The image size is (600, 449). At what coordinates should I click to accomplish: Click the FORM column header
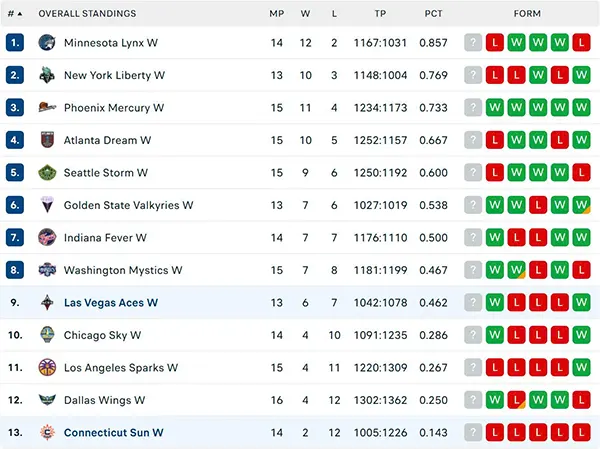tap(527, 14)
